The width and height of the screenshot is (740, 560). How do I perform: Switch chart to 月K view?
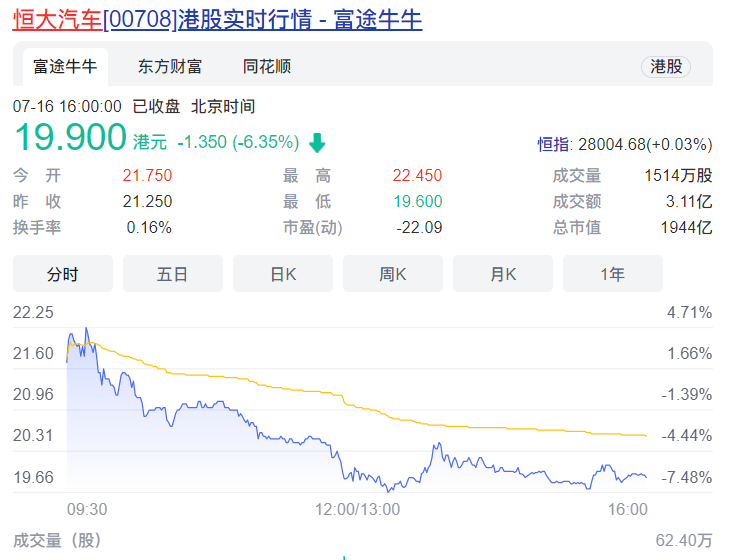point(503,274)
